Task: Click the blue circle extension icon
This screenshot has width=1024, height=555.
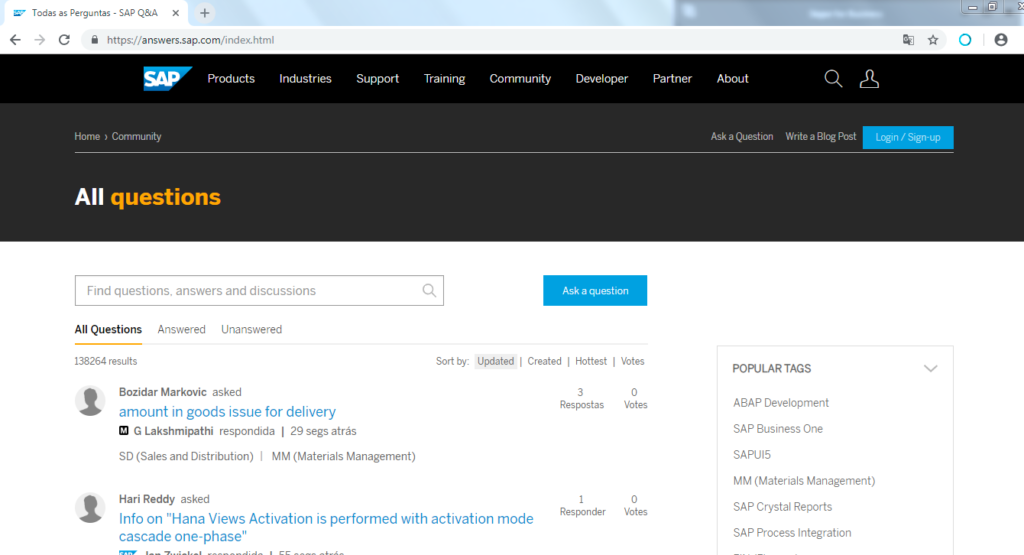Action: coord(965,40)
